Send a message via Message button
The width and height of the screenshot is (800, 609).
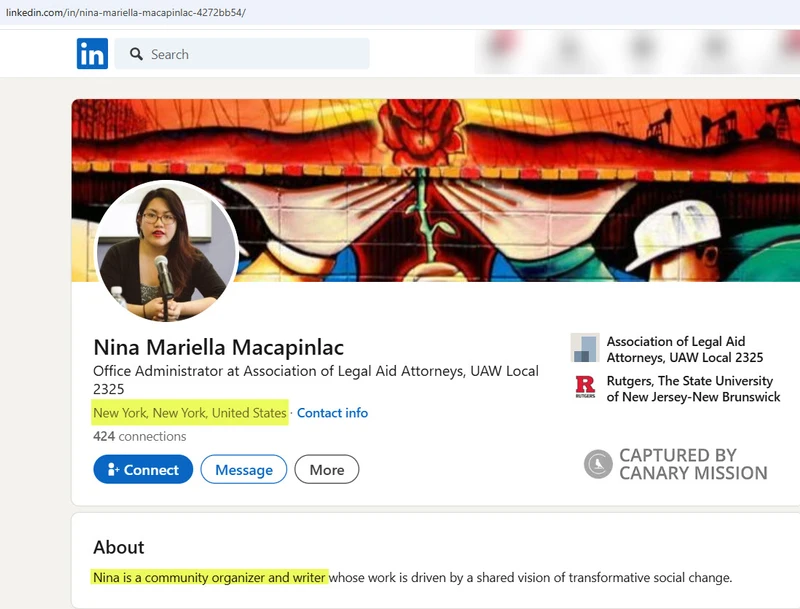click(x=244, y=469)
